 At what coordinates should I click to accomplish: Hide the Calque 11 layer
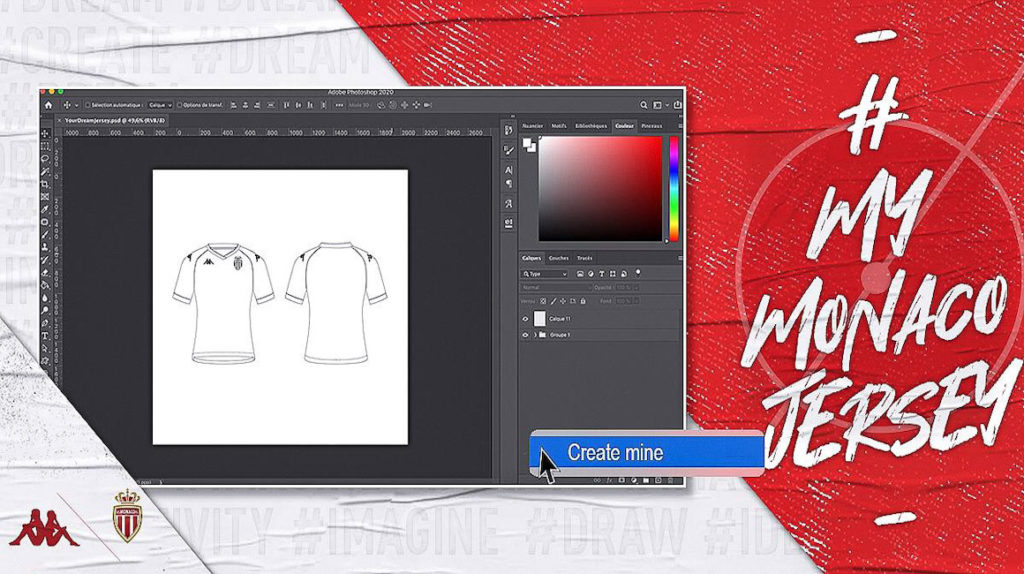click(526, 319)
